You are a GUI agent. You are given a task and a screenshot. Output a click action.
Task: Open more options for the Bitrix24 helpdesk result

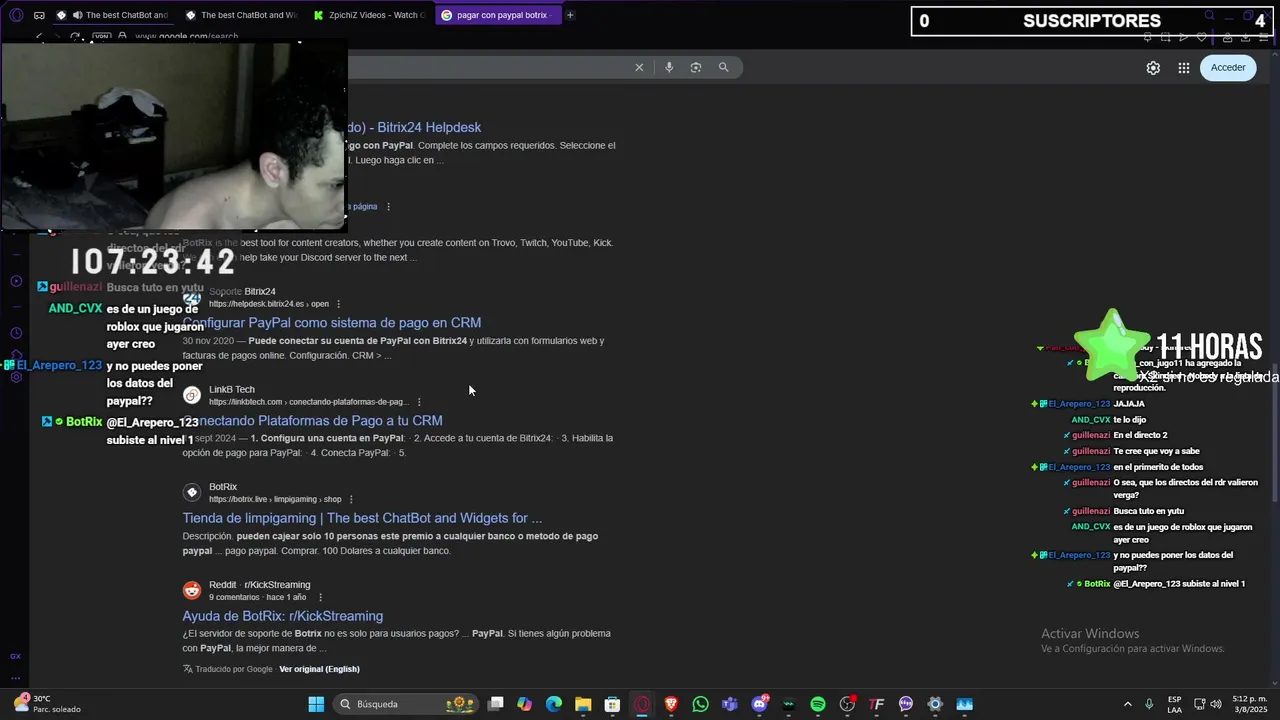[x=339, y=304]
